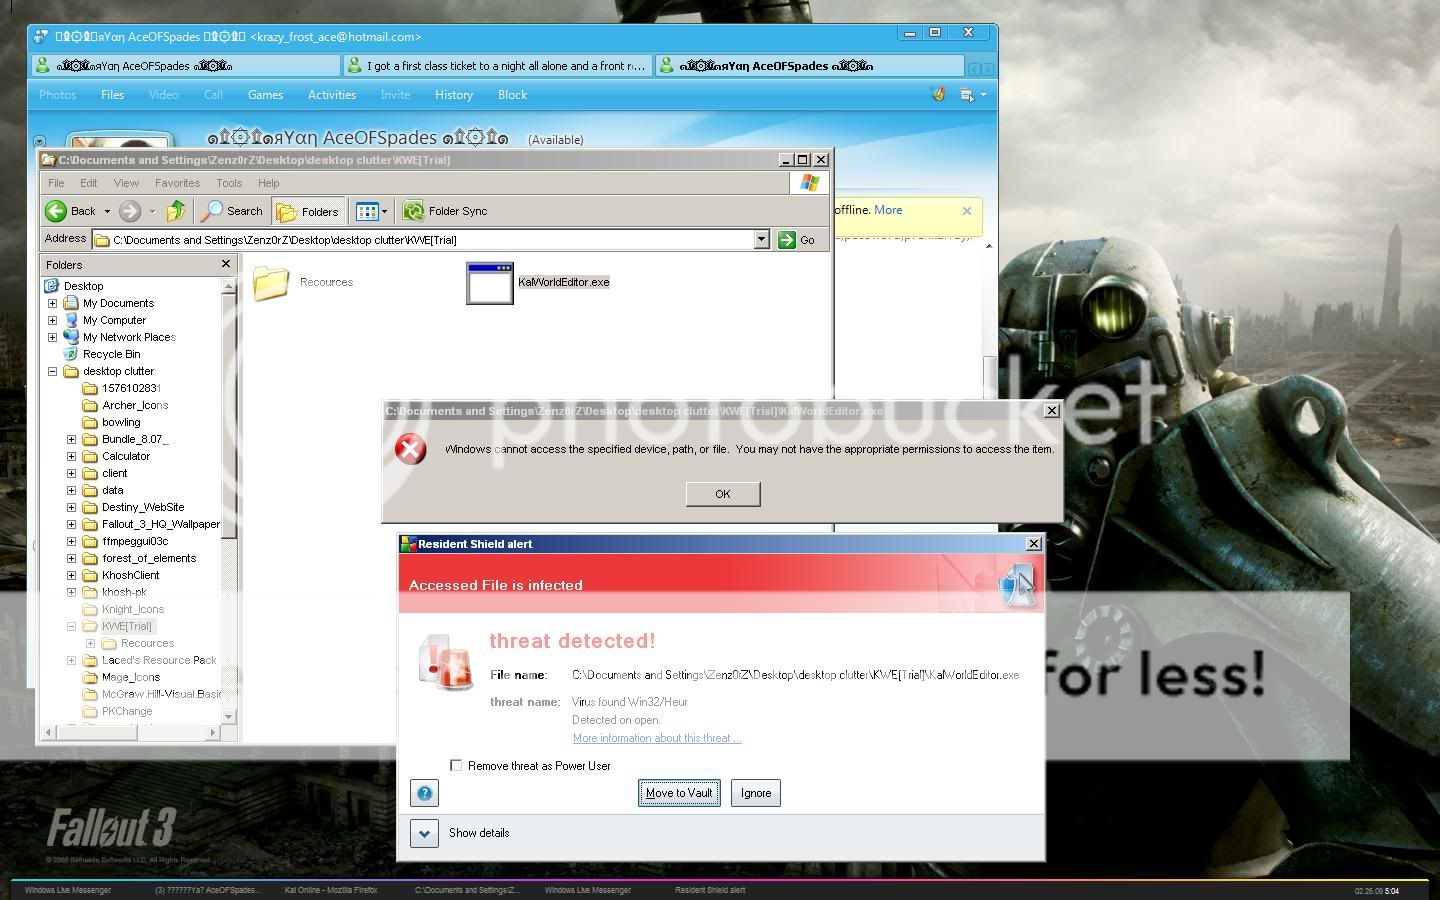This screenshot has width=1440, height=900.
Task: Click the Kal Online Firefox taskbar item
Action: [331, 890]
